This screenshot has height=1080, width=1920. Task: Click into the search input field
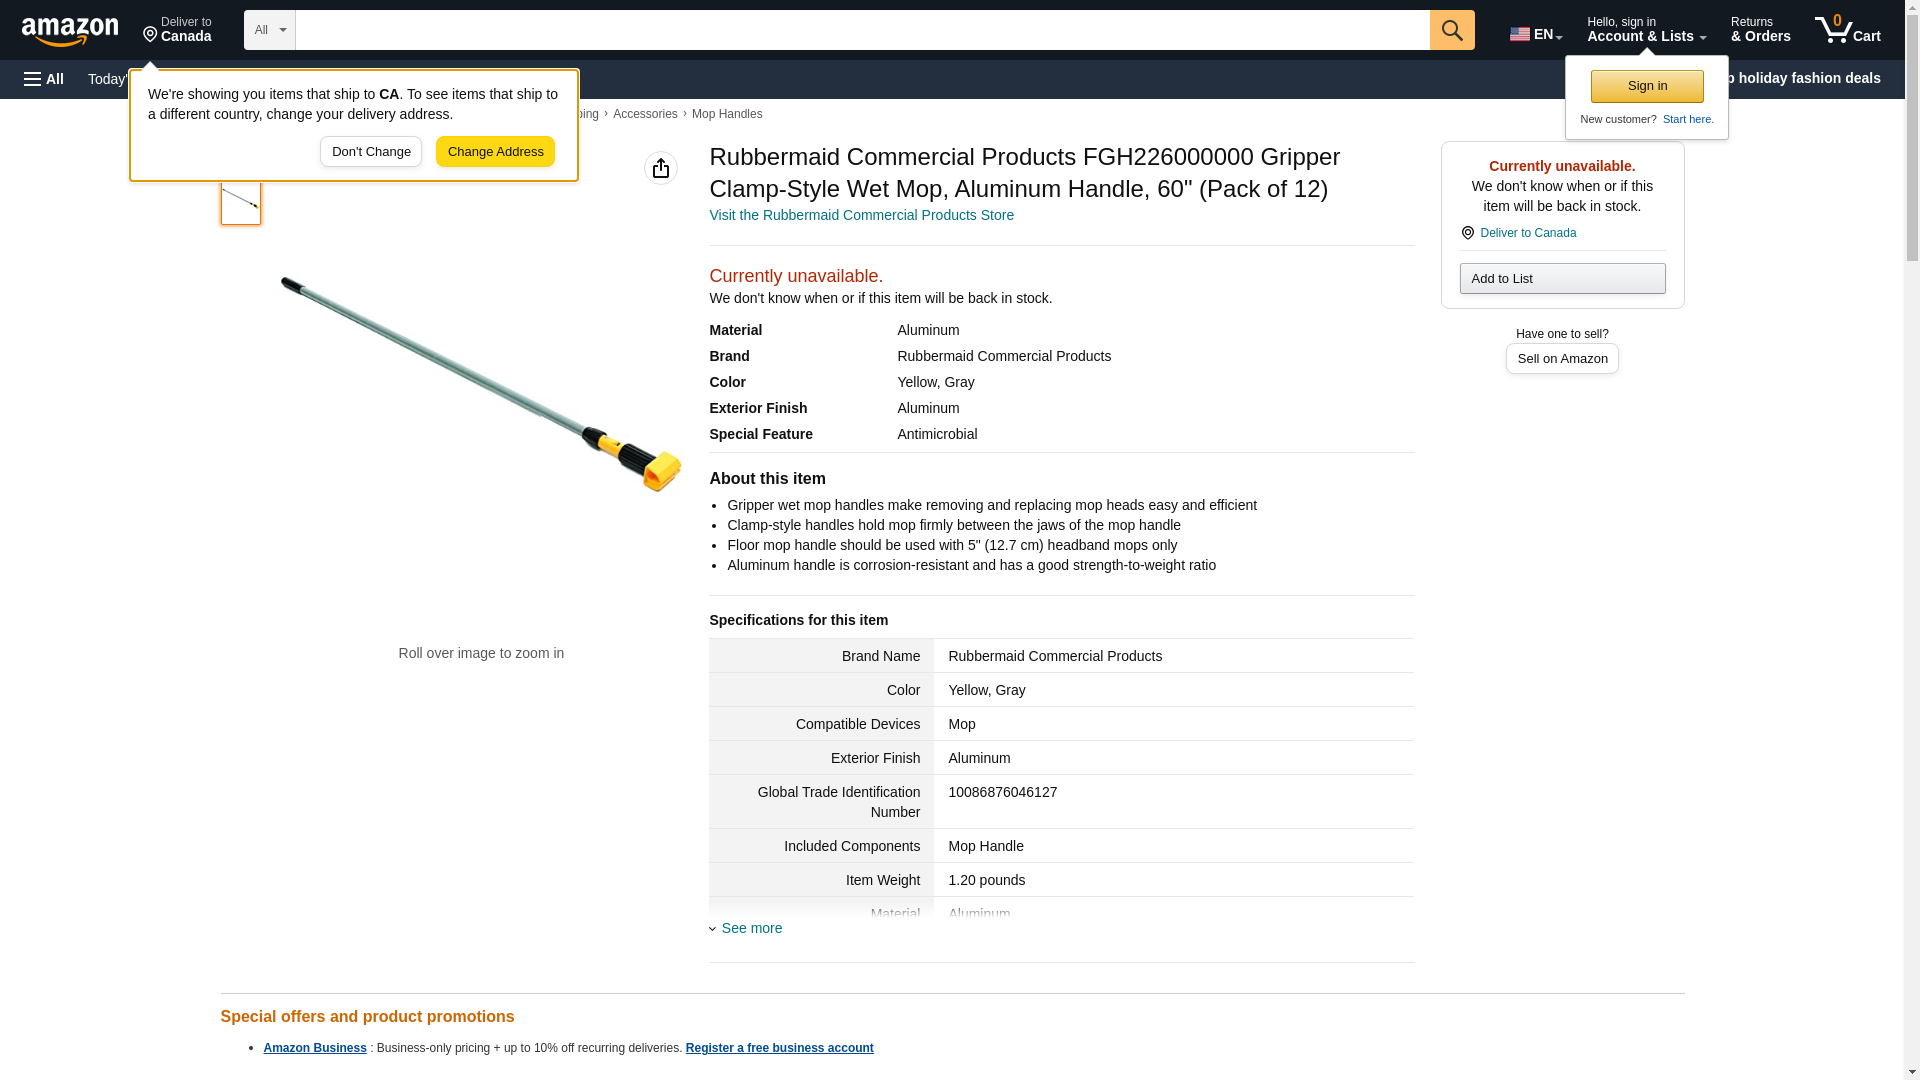pos(861,30)
